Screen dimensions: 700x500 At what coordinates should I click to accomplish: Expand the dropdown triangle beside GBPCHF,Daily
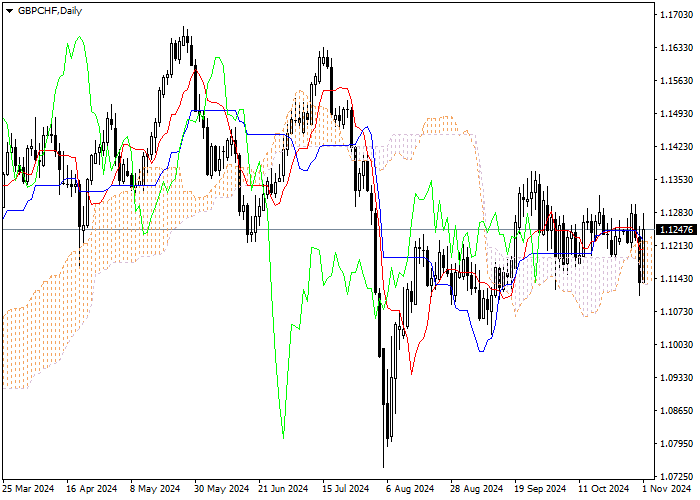coord(9,11)
